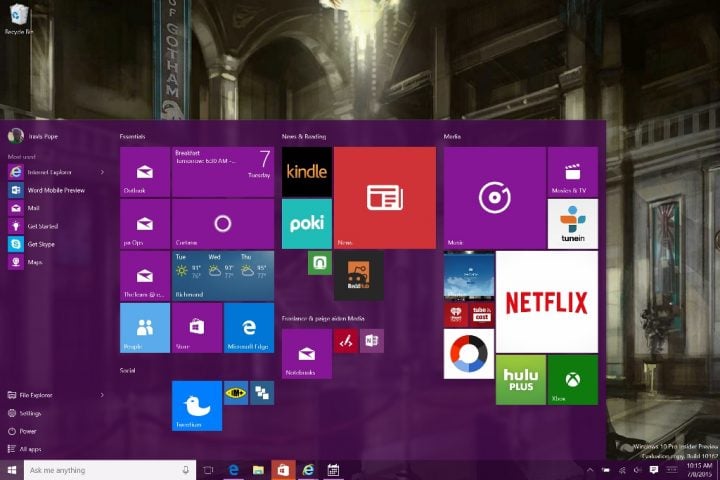Image resolution: width=720 pixels, height=480 pixels.
Task: Open the People tile
Action: click(145, 328)
